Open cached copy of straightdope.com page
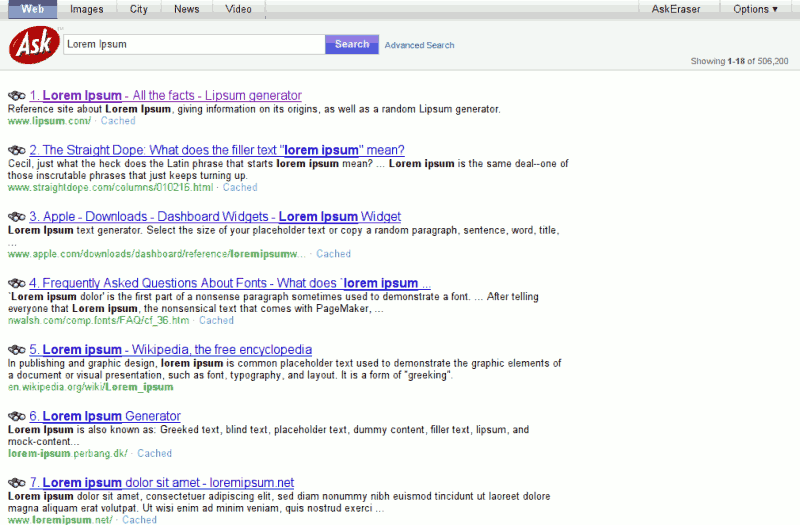800x525 pixels. pyautogui.click(x=240, y=187)
